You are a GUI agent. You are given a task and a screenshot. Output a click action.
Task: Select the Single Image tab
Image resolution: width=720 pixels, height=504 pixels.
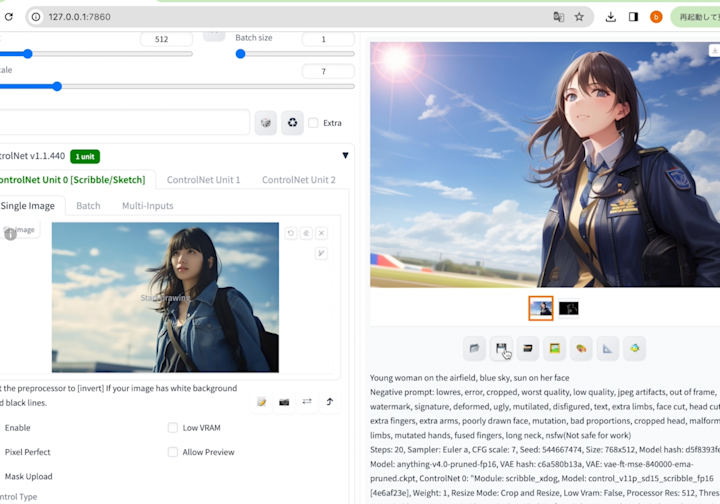coord(28,206)
